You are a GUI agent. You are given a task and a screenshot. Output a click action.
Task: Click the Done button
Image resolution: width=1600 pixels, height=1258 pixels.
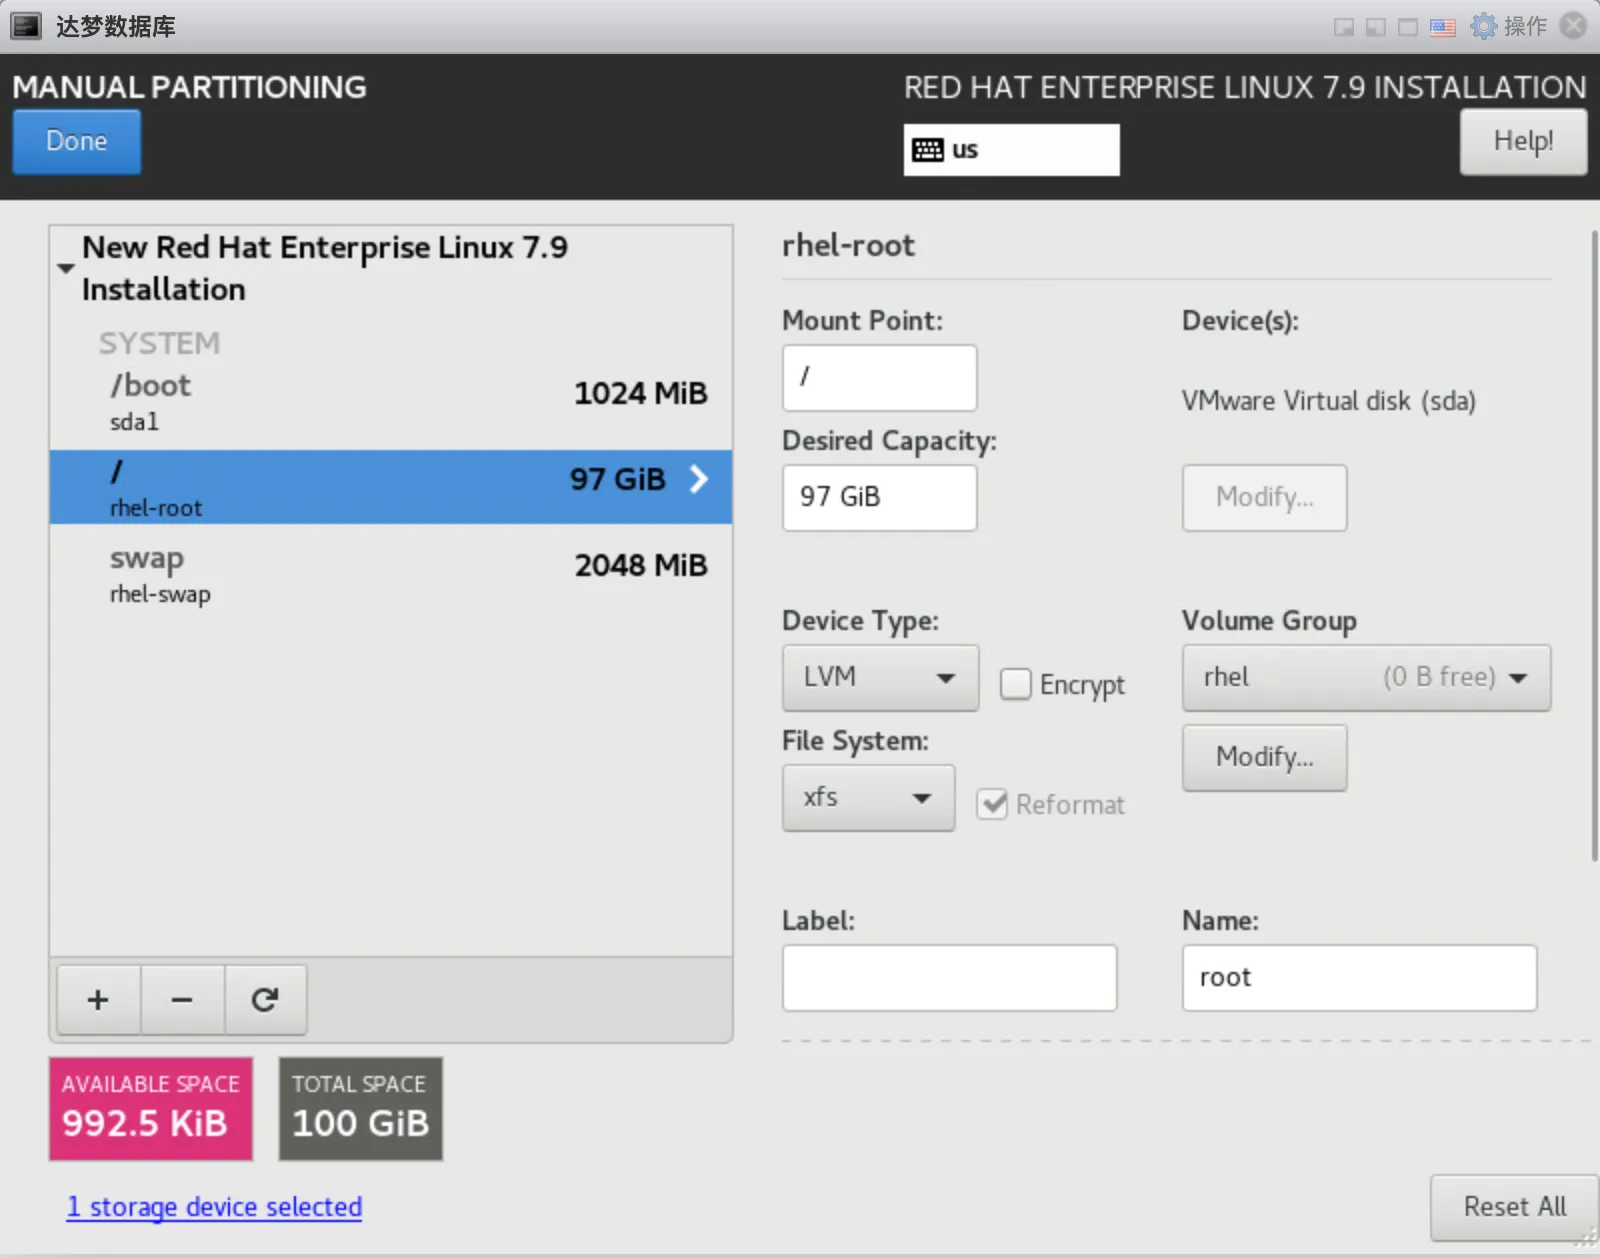[76, 142]
